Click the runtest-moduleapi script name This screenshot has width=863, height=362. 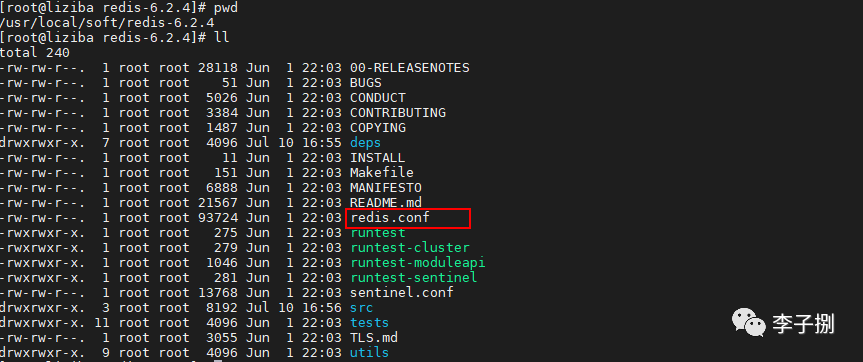[418, 262]
